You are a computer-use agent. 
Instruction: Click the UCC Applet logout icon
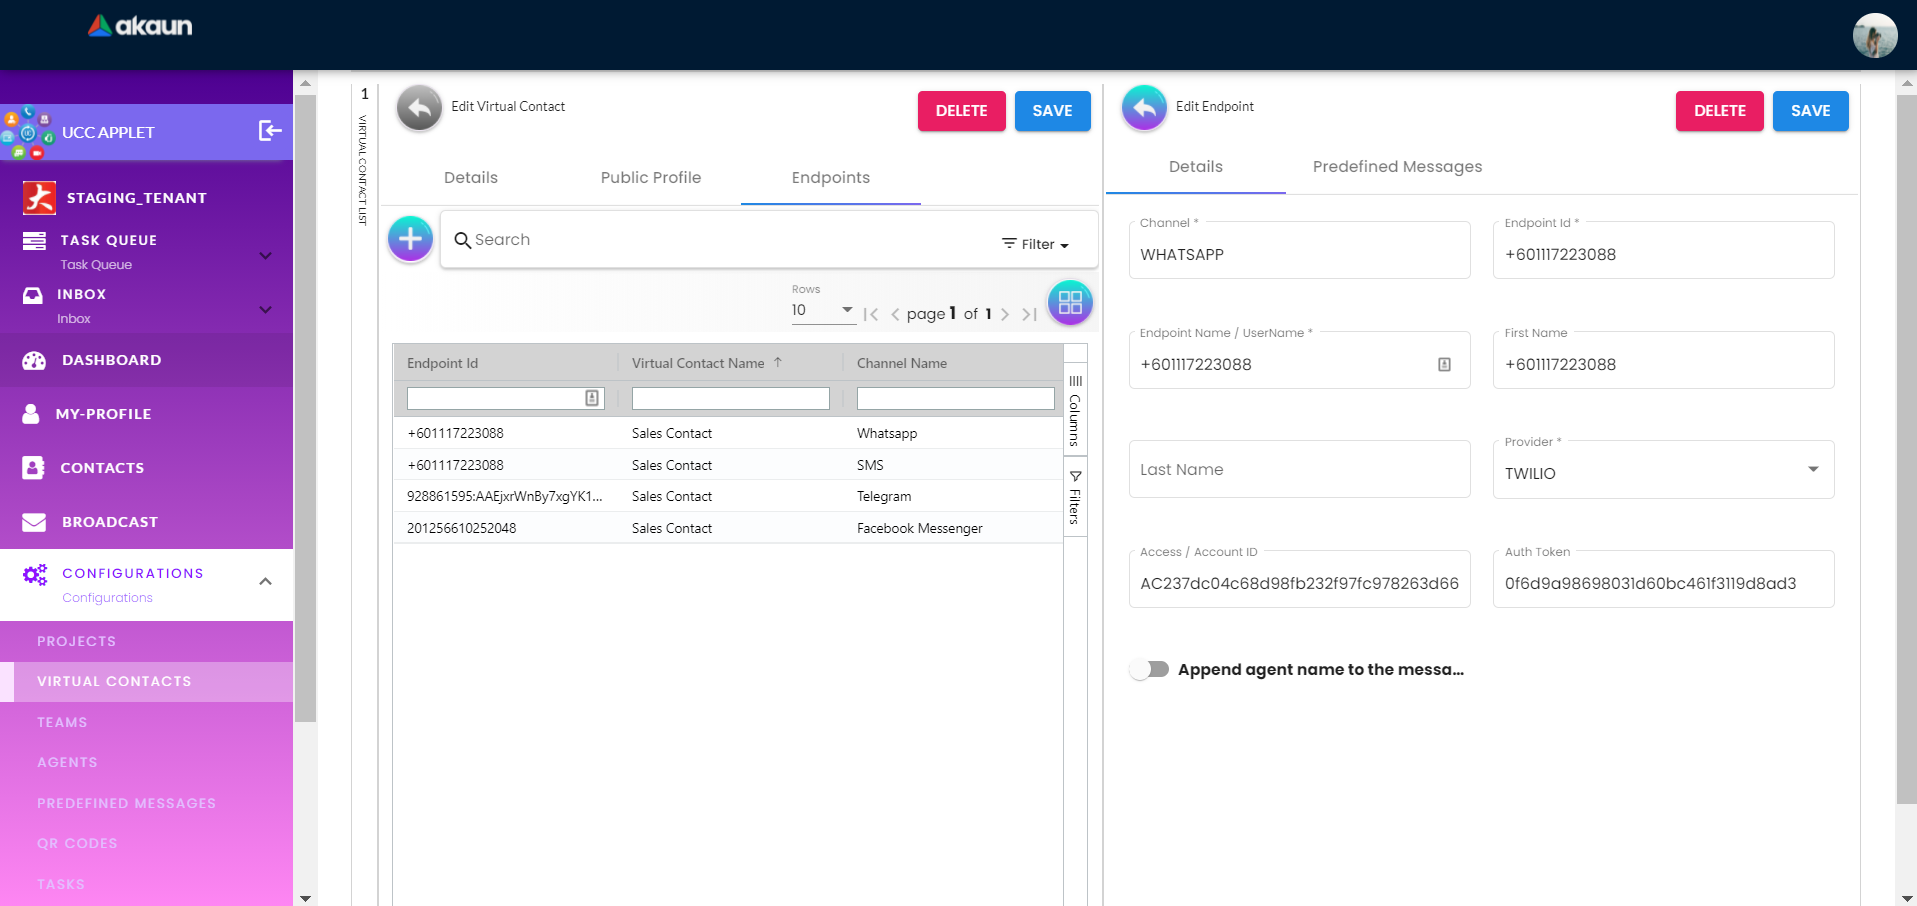pos(270,131)
